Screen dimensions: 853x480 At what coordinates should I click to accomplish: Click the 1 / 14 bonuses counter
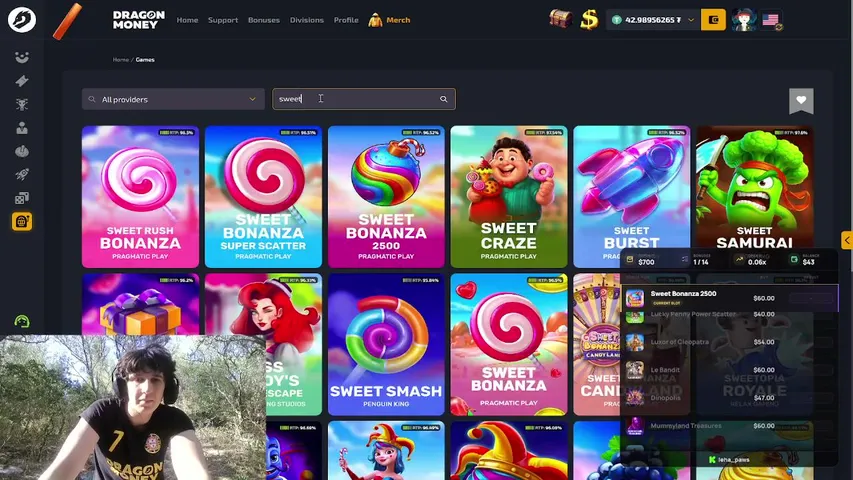tap(701, 260)
